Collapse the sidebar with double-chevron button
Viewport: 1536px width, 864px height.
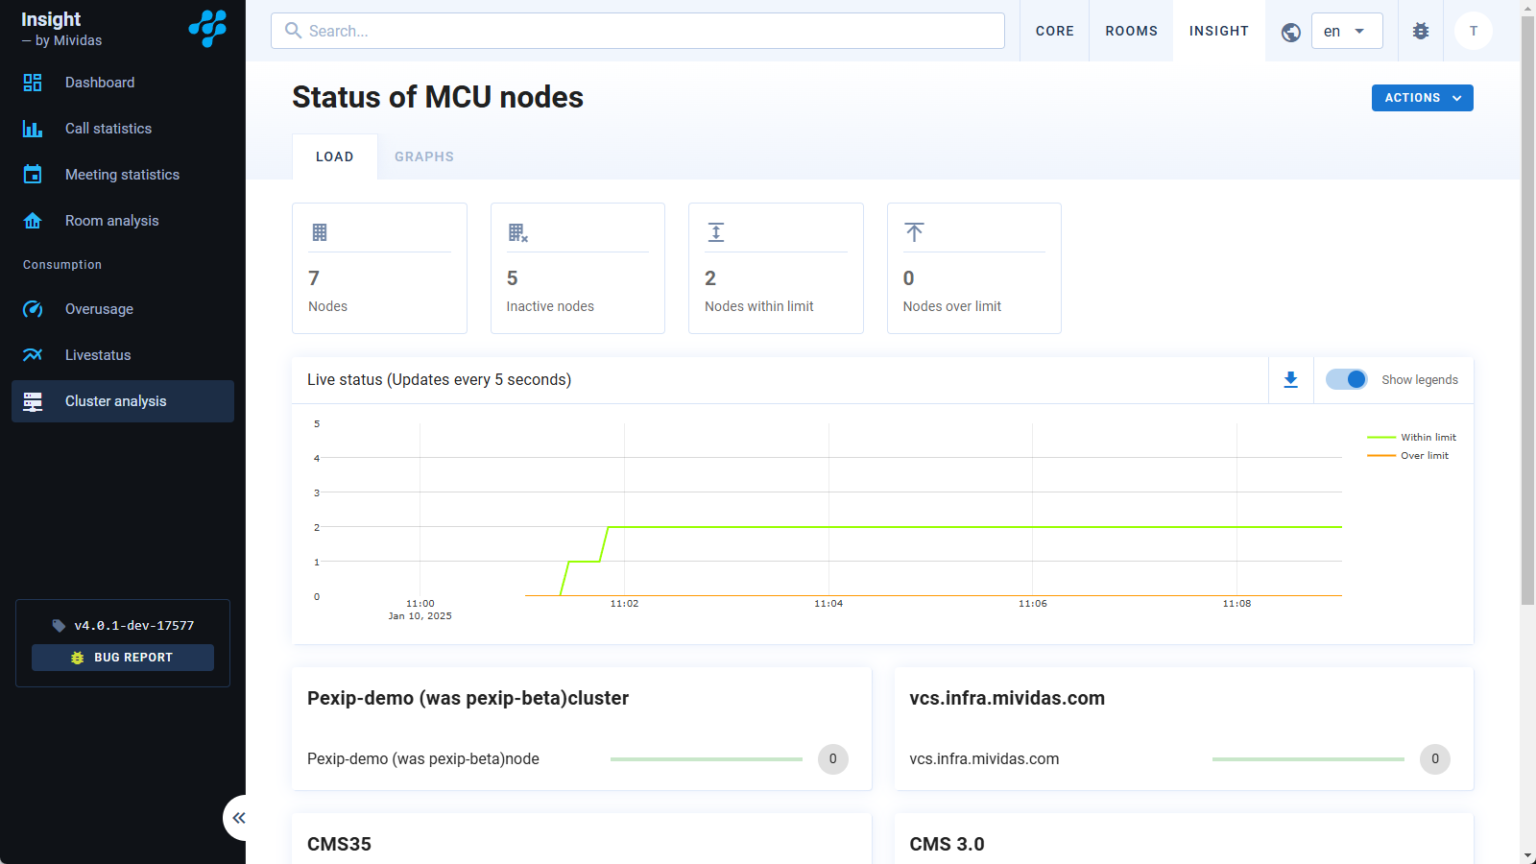click(238, 818)
